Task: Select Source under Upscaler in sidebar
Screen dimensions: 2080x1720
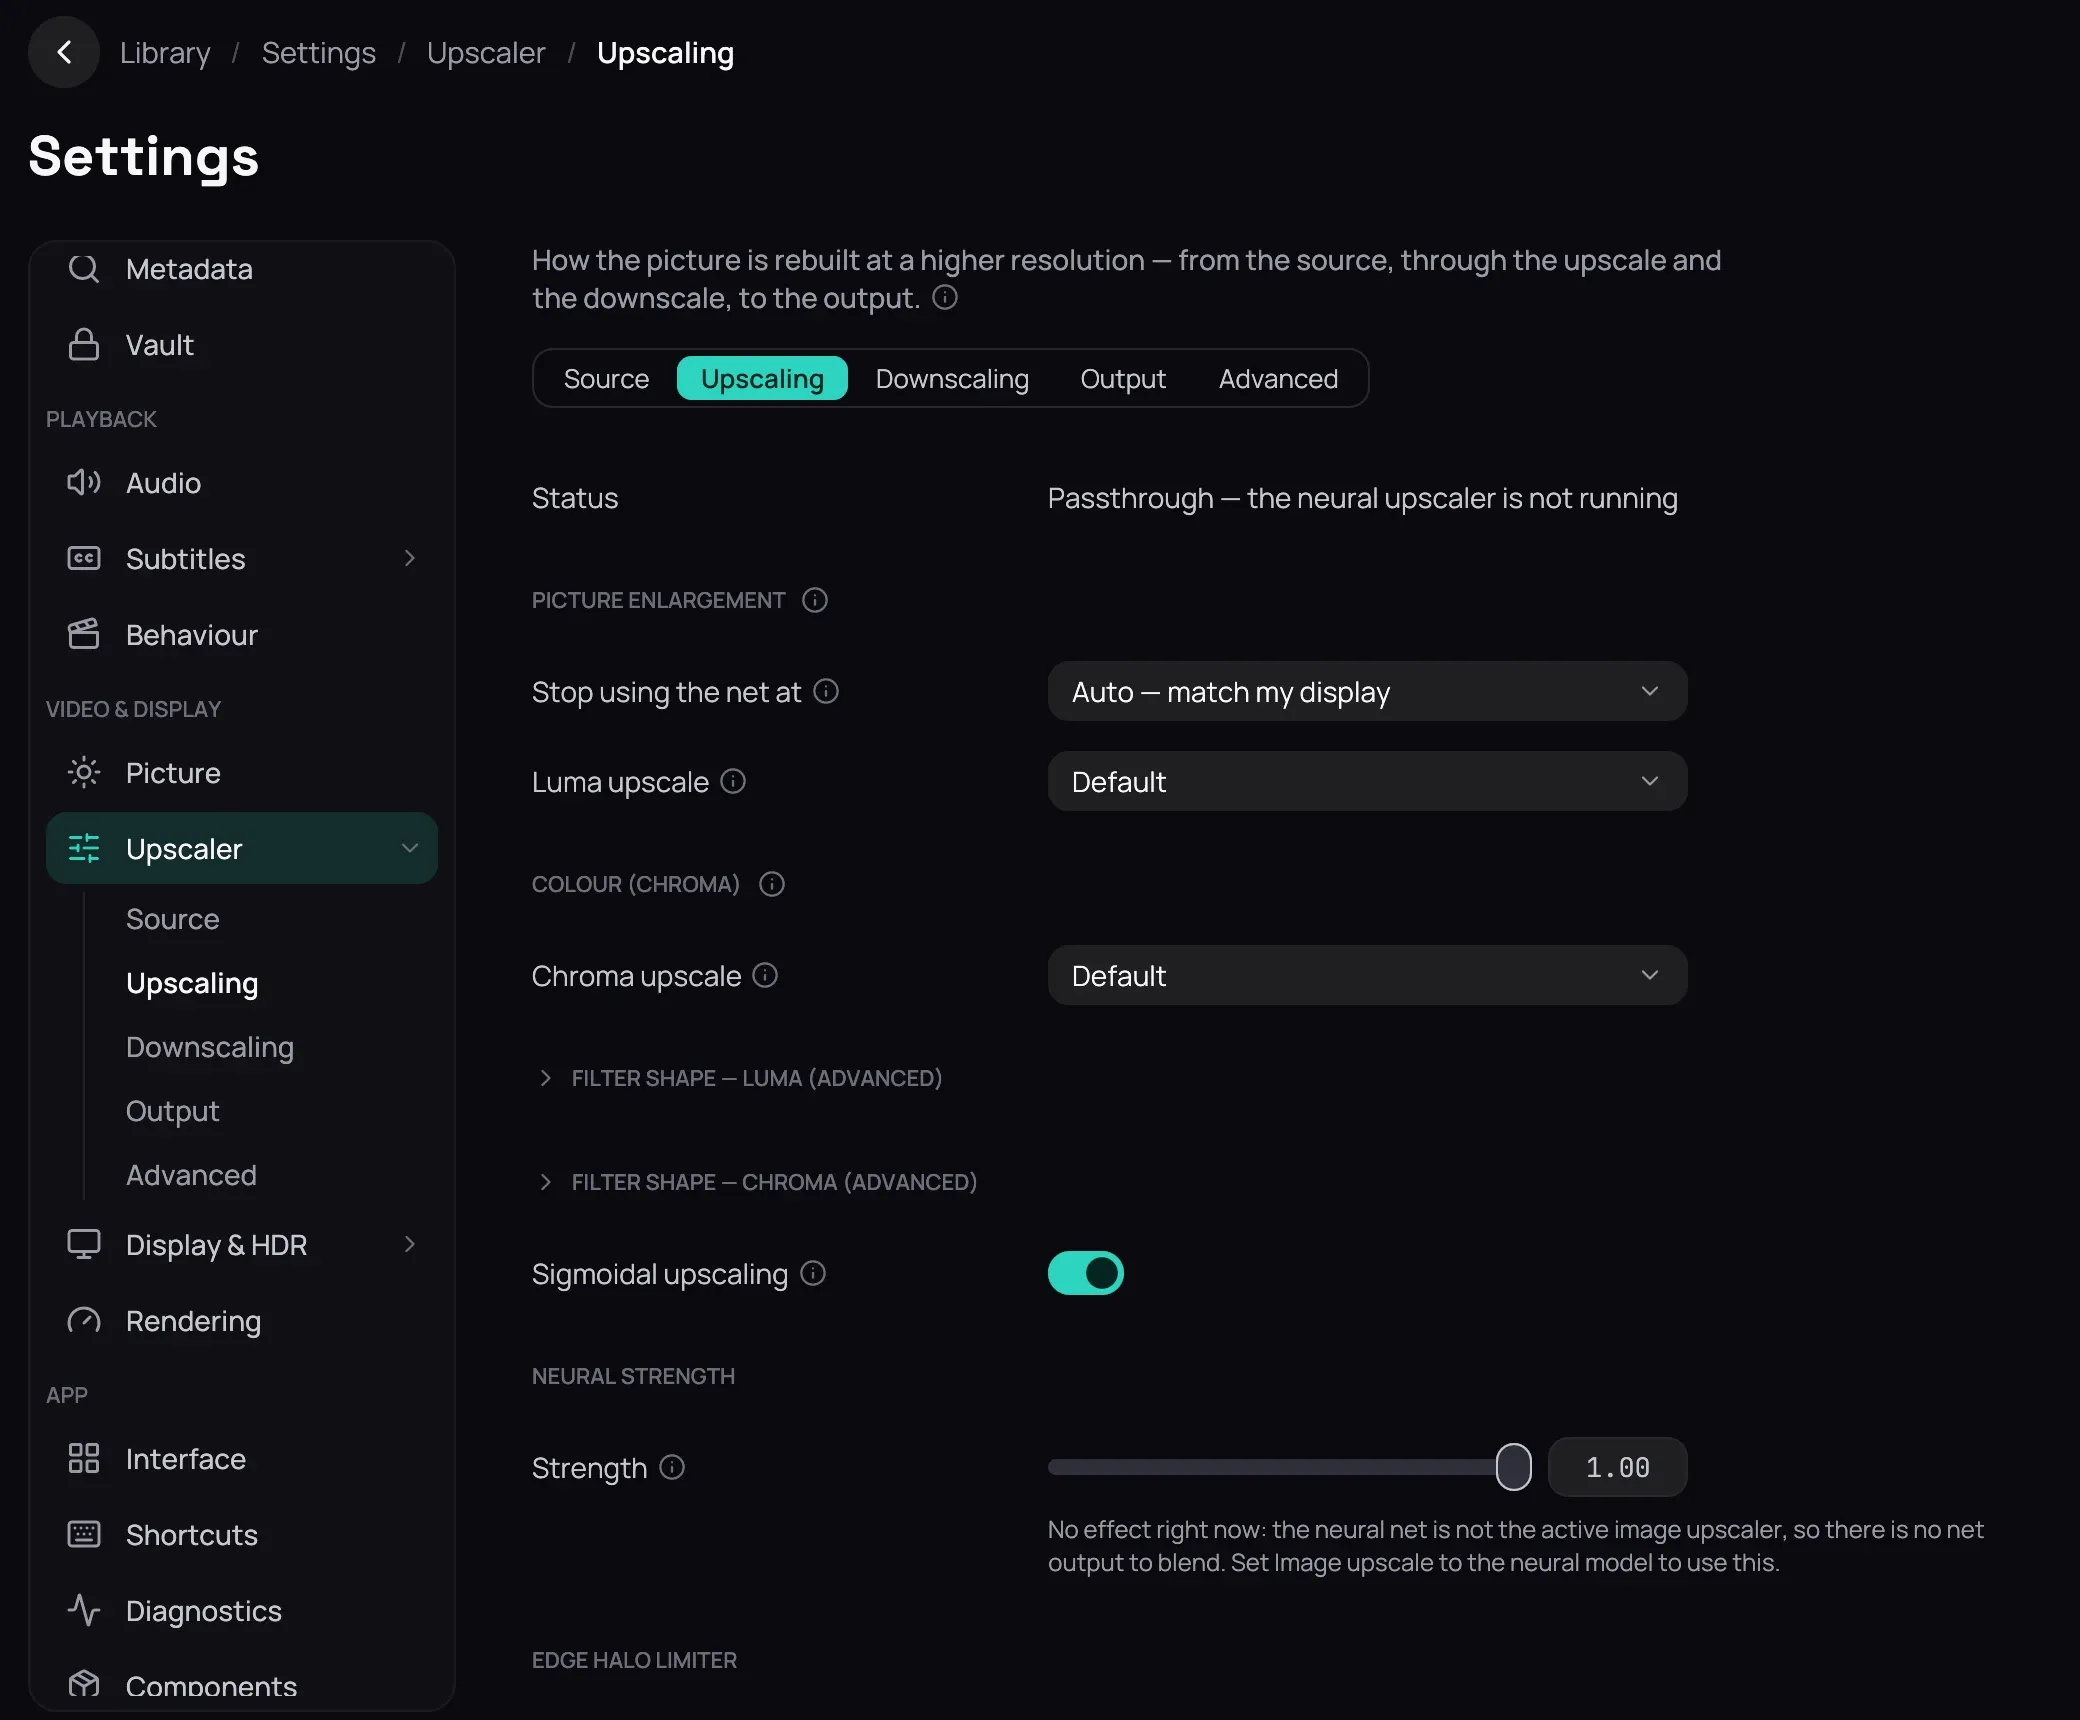Action: [173, 919]
